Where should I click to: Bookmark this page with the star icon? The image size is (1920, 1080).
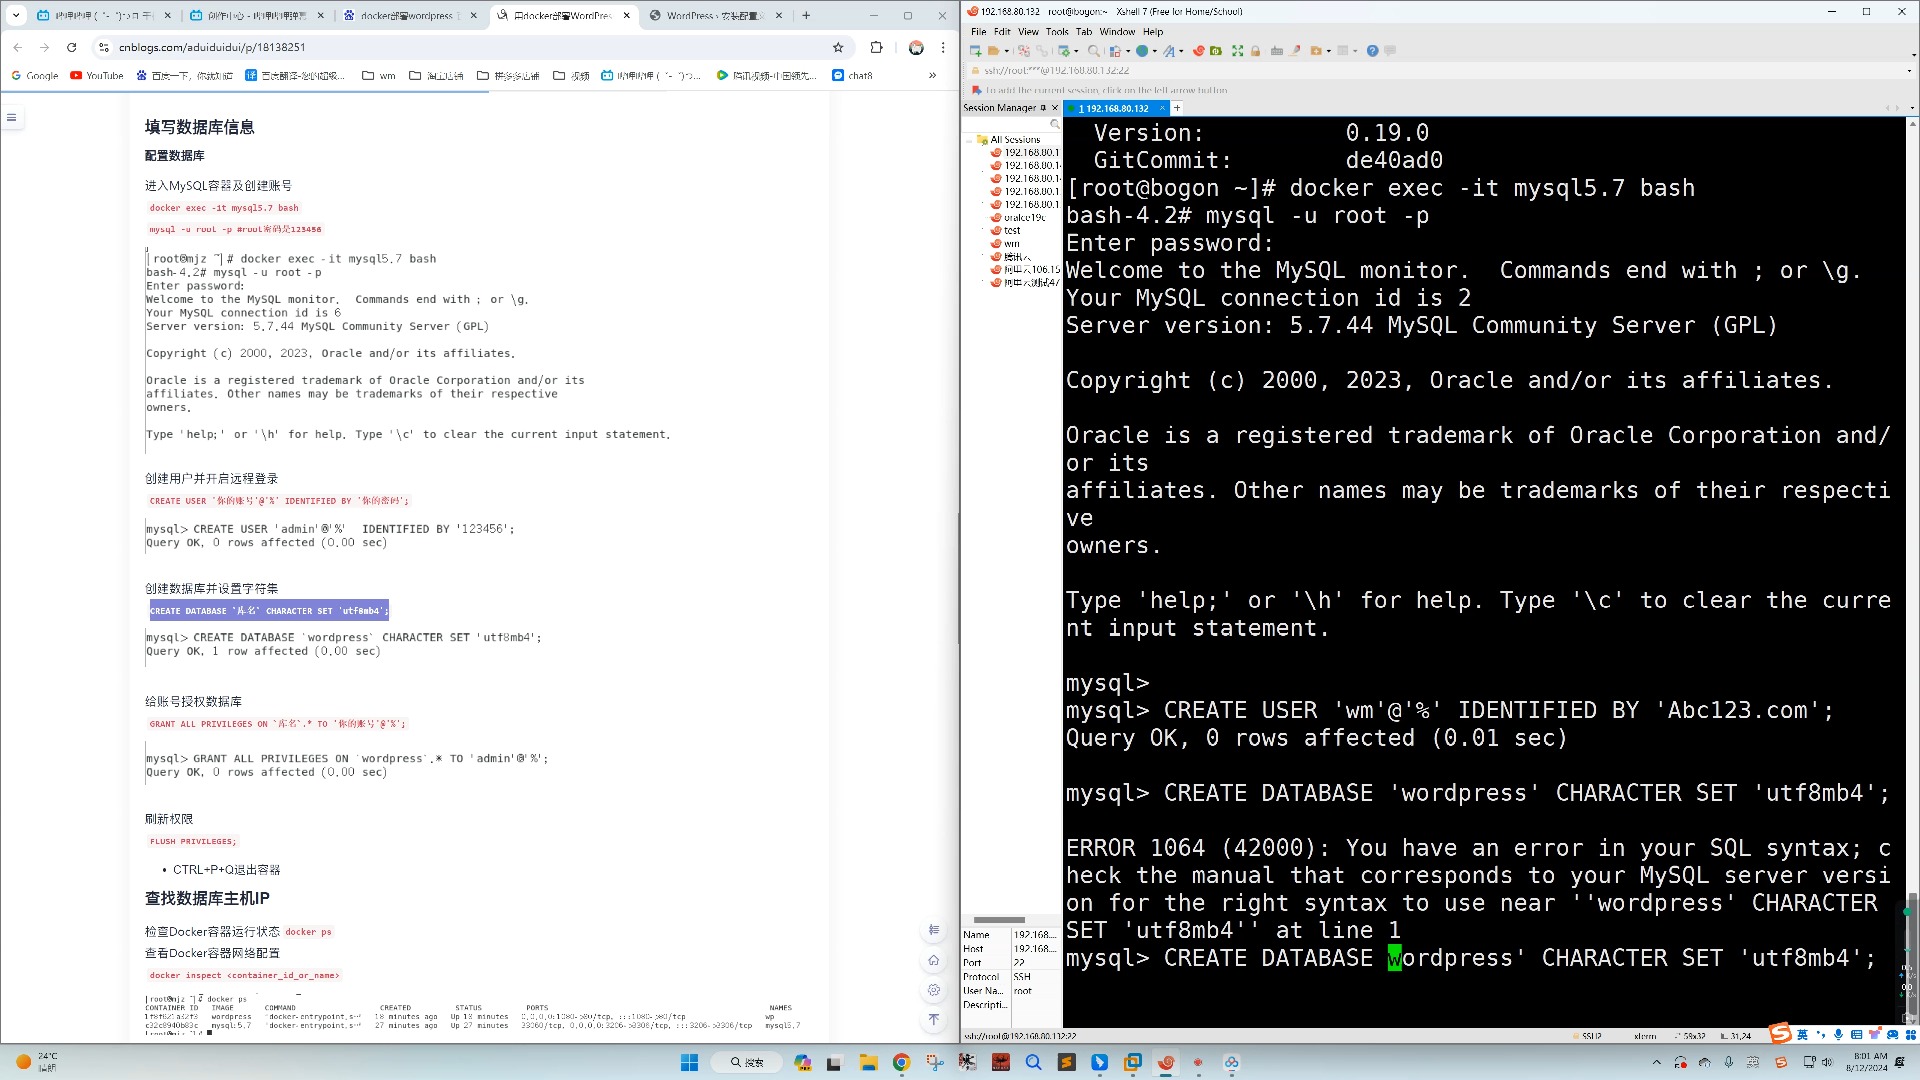click(x=838, y=47)
